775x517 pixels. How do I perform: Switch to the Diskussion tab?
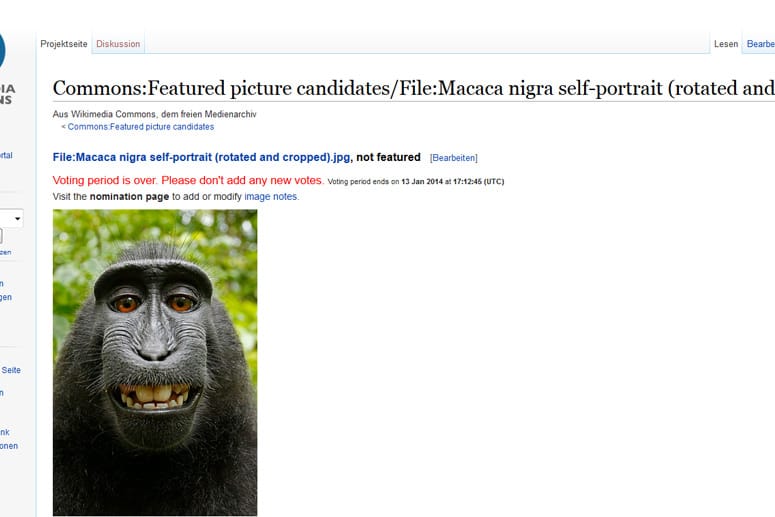tap(118, 44)
